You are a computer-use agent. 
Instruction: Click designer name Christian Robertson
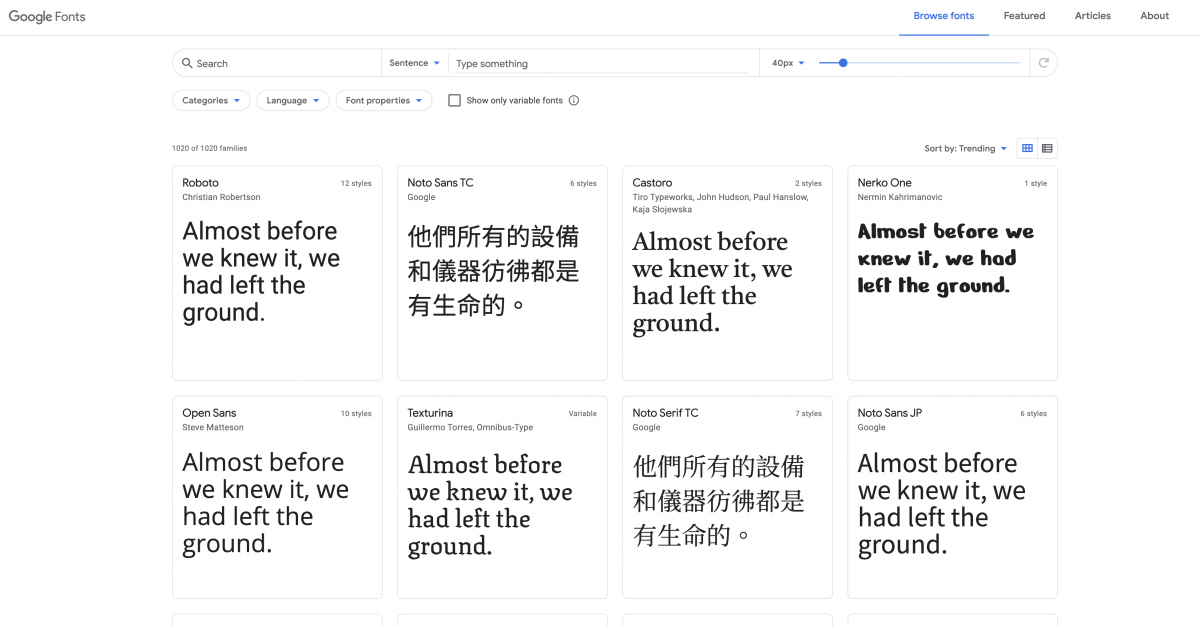point(221,197)
